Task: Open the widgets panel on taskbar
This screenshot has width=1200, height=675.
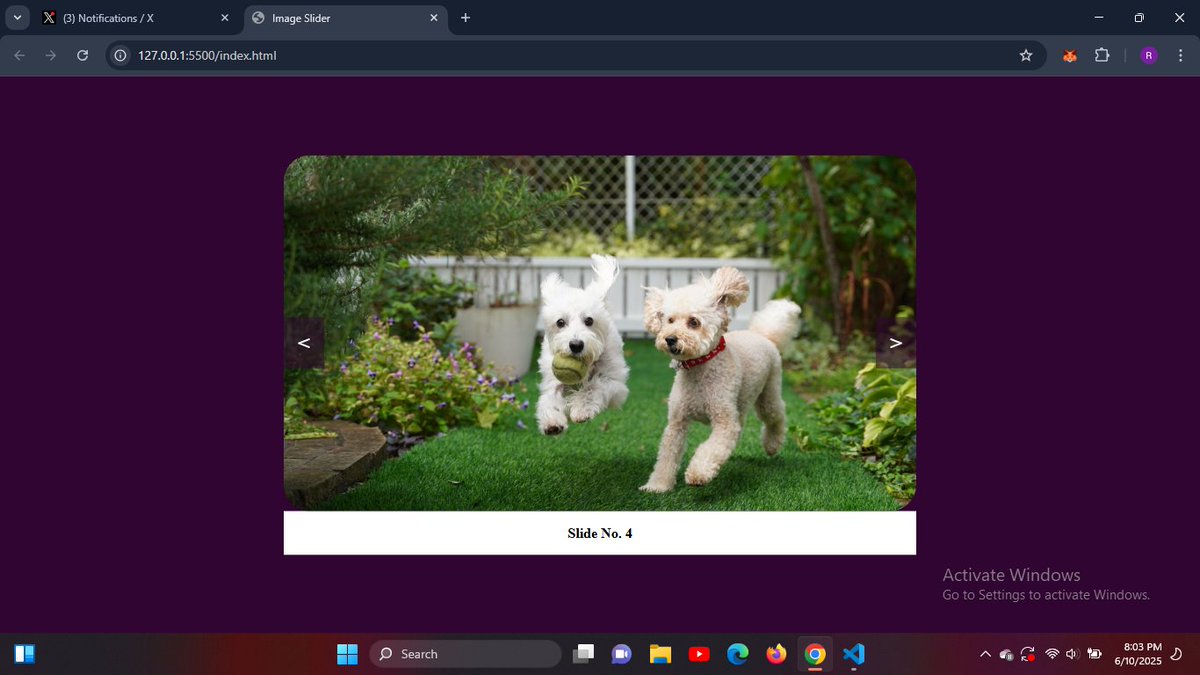Action: click(x=25, y=654)
